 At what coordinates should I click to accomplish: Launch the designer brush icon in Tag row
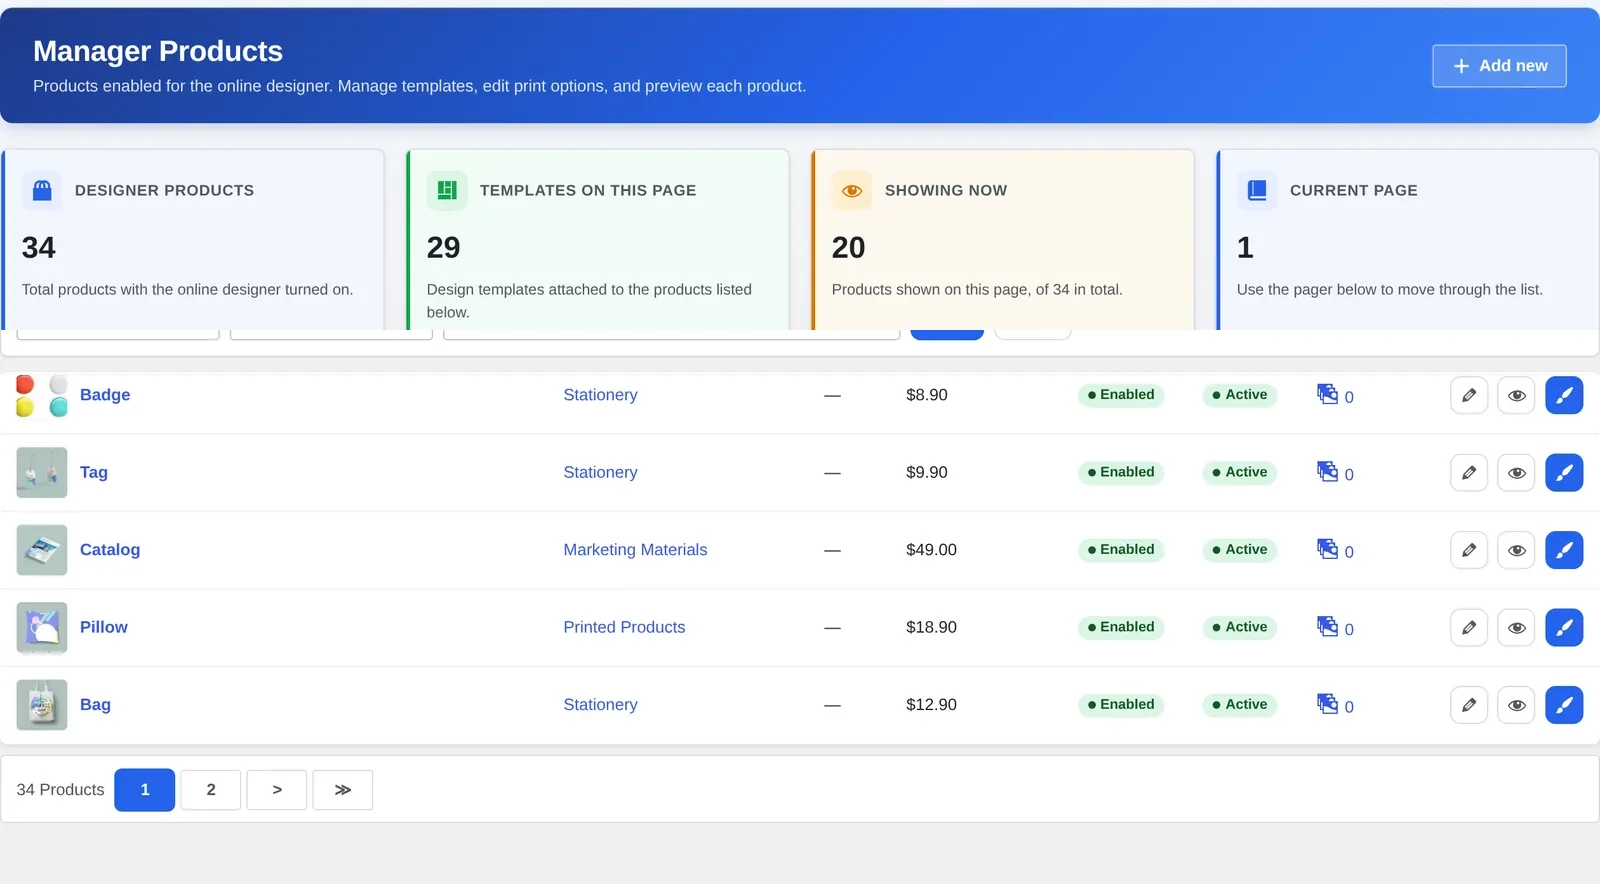point(1564,473)
